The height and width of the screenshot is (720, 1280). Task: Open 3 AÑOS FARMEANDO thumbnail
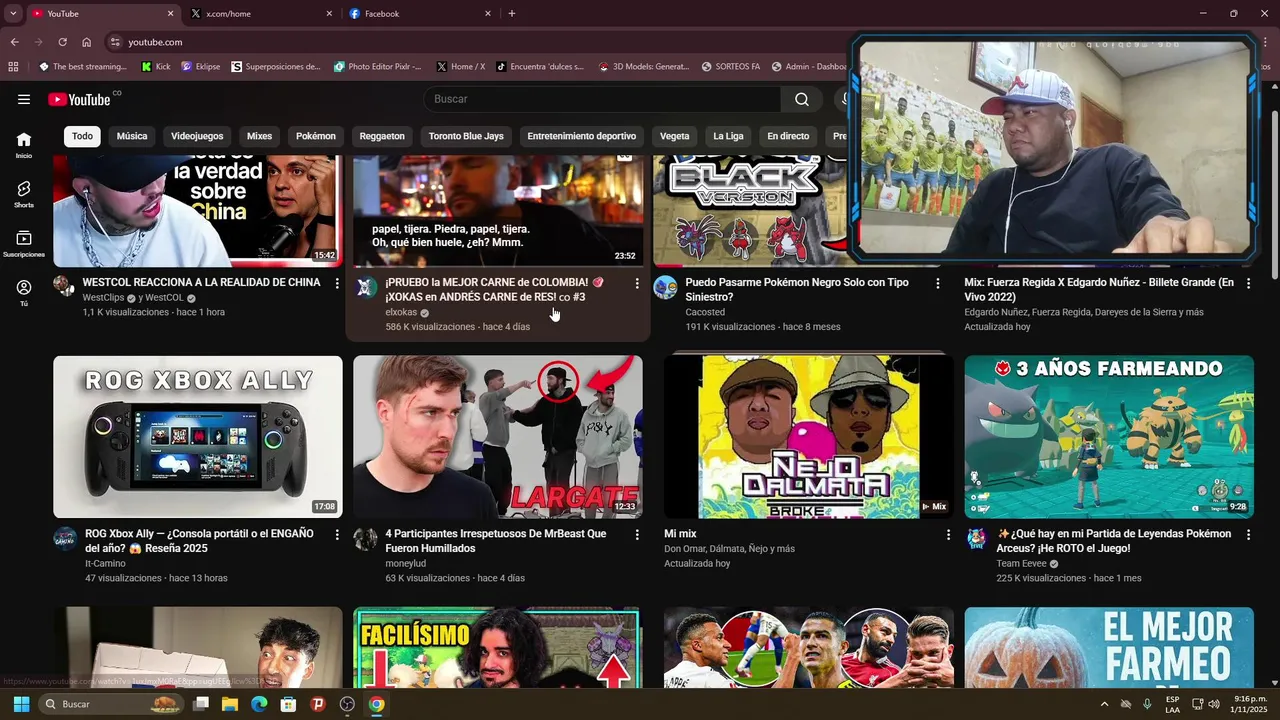(x=1109, y=437)
